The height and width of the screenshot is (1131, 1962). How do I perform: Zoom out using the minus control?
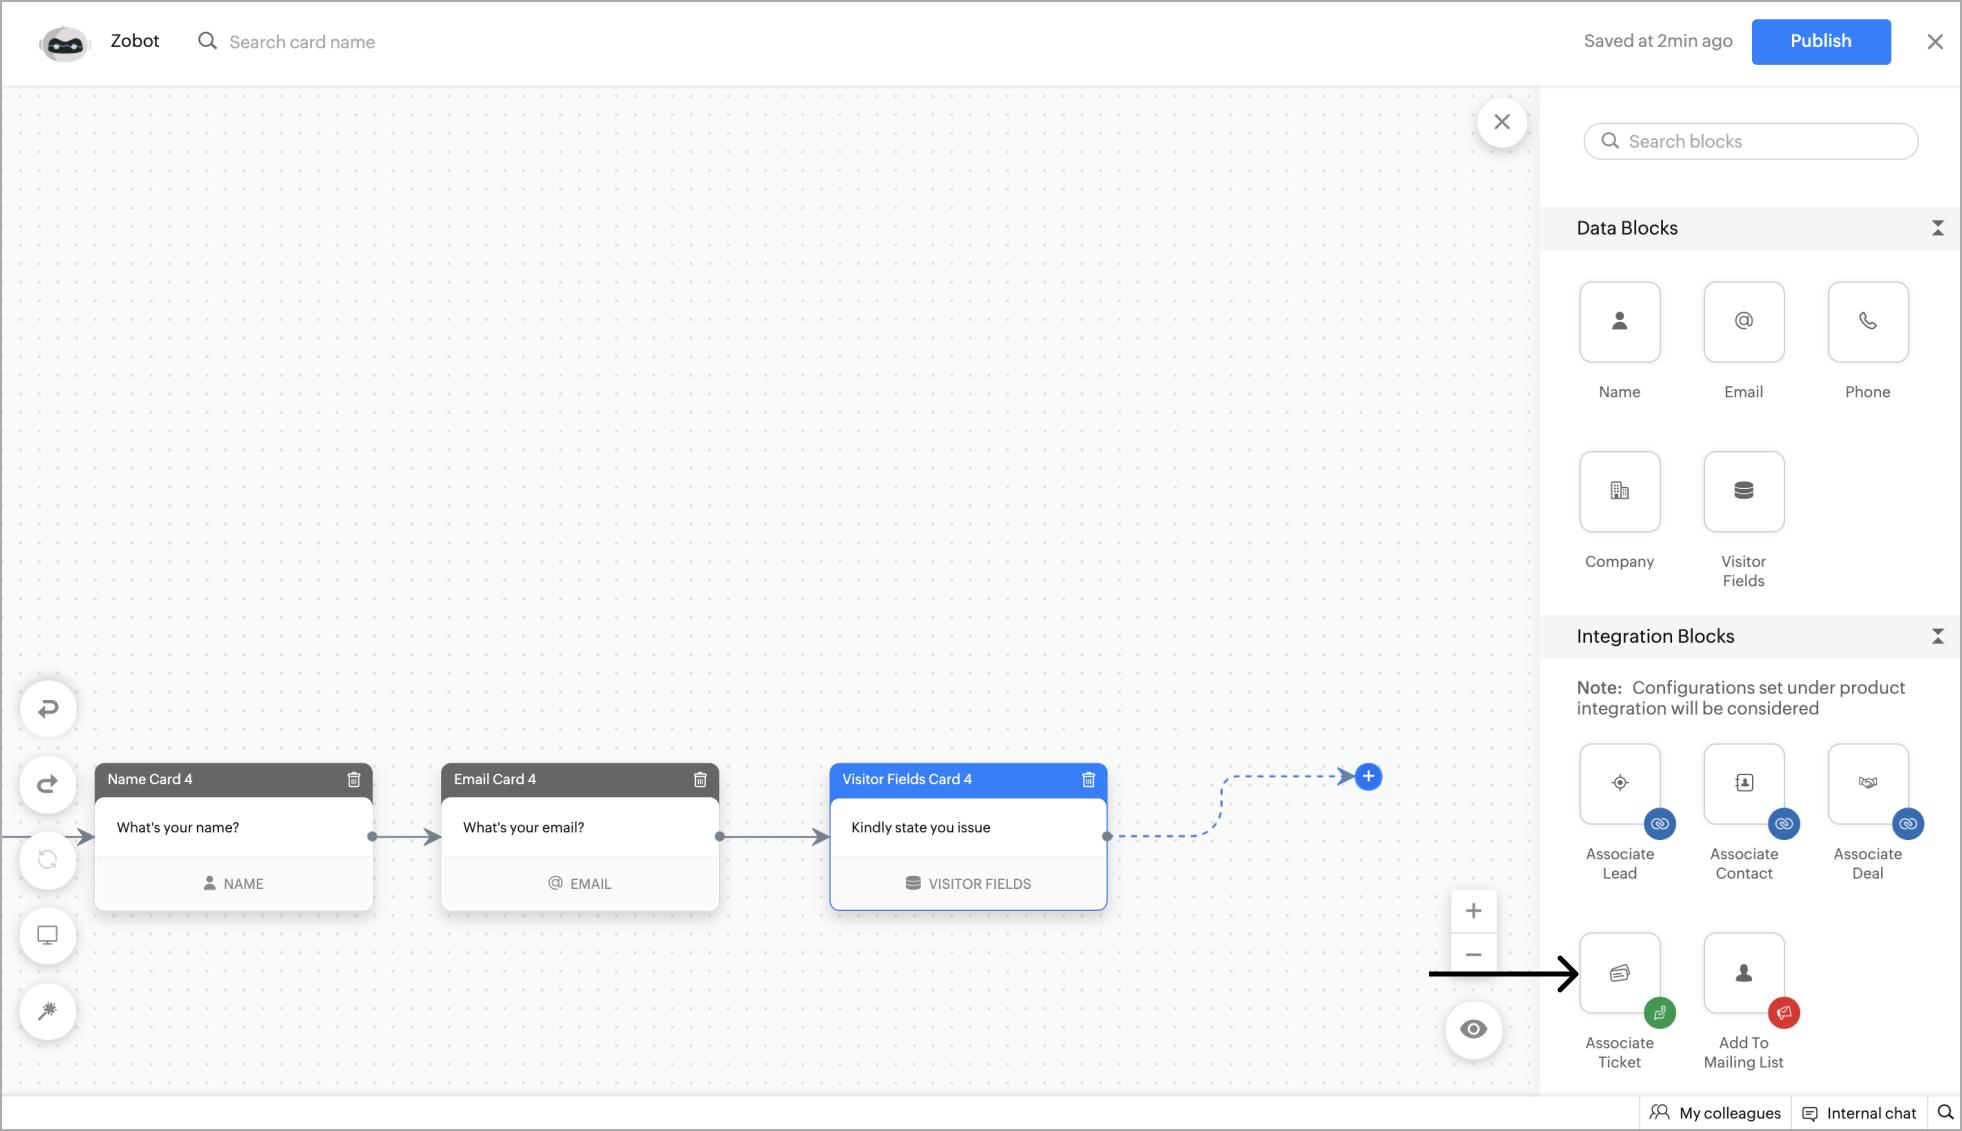click(1473, 953)
